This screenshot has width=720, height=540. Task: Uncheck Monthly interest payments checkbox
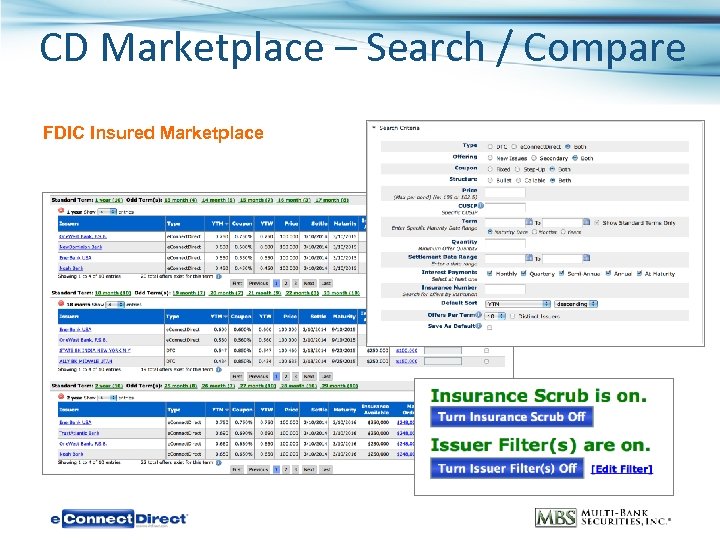click(x=489, y=273)
